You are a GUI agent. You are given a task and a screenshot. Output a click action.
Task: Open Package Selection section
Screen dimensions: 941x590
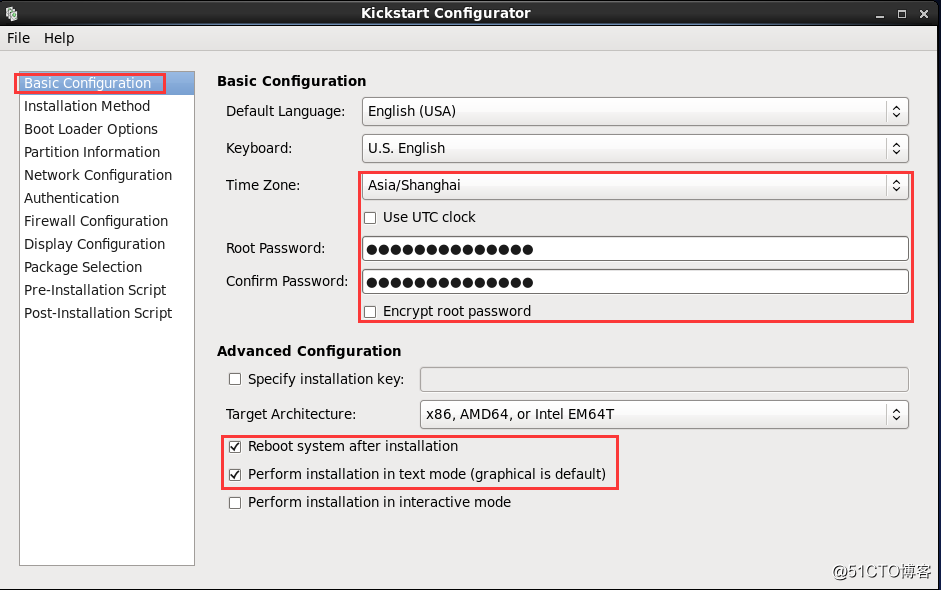pyautogui.click(x=107, y=267)
